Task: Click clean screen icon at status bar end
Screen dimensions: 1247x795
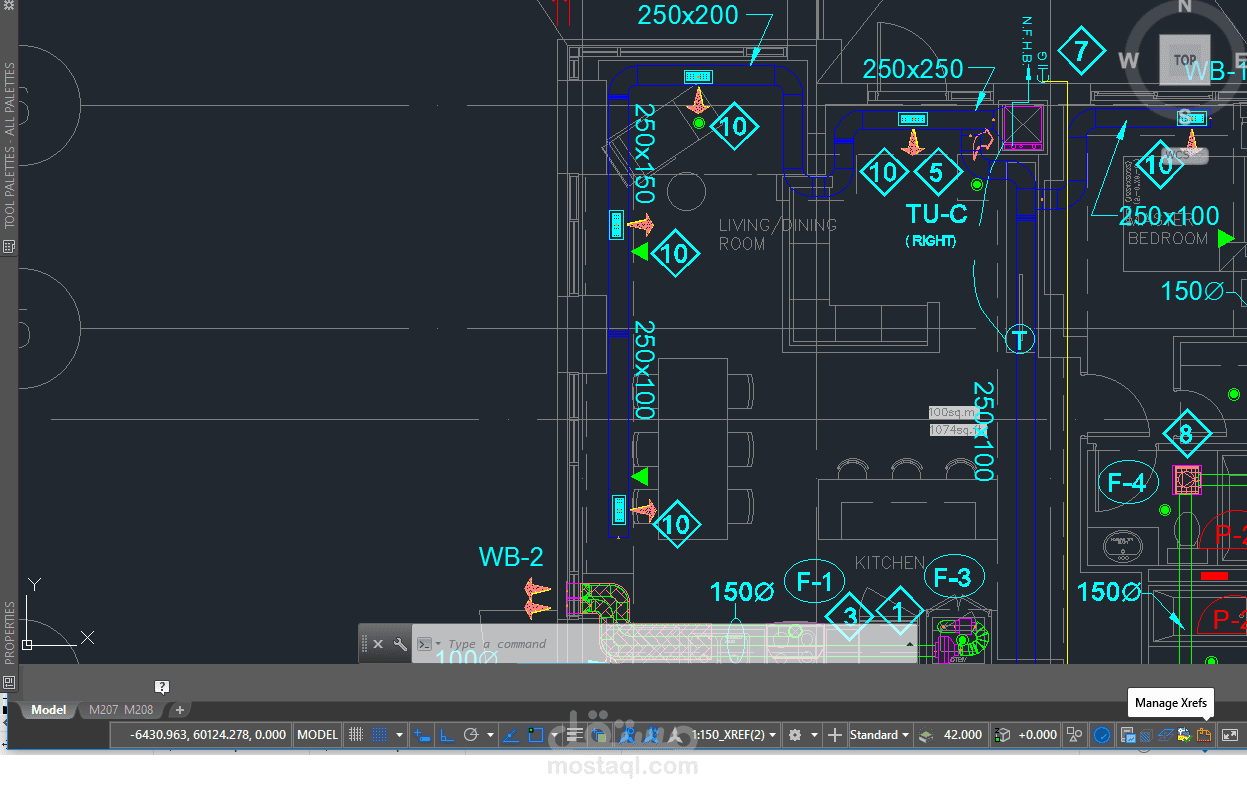Action: point(1229,735)
